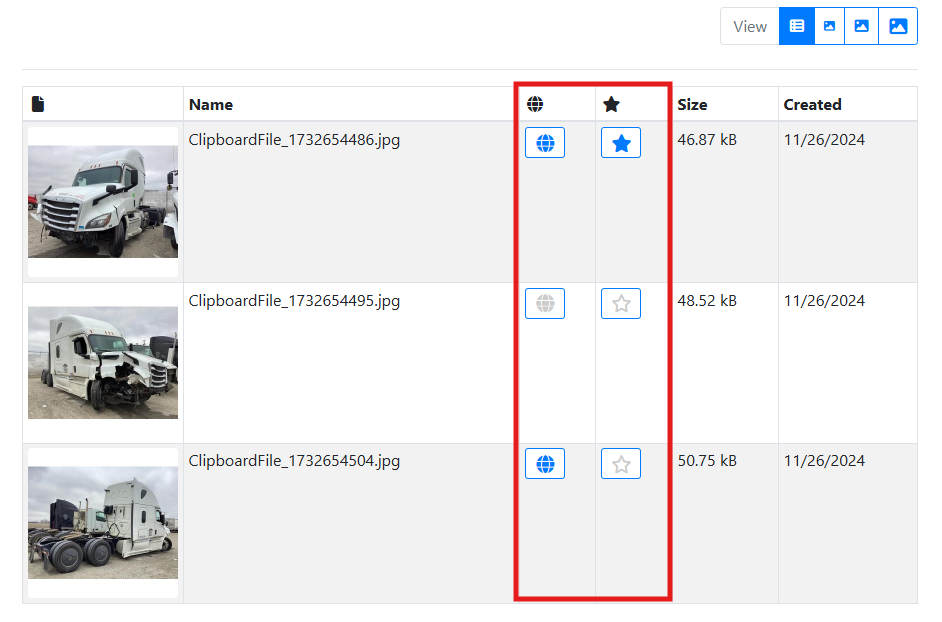Star the ClipboardFile_1732654504.jpg file
Viewport: 942px width, 622px height.
(x=621, y=464)
